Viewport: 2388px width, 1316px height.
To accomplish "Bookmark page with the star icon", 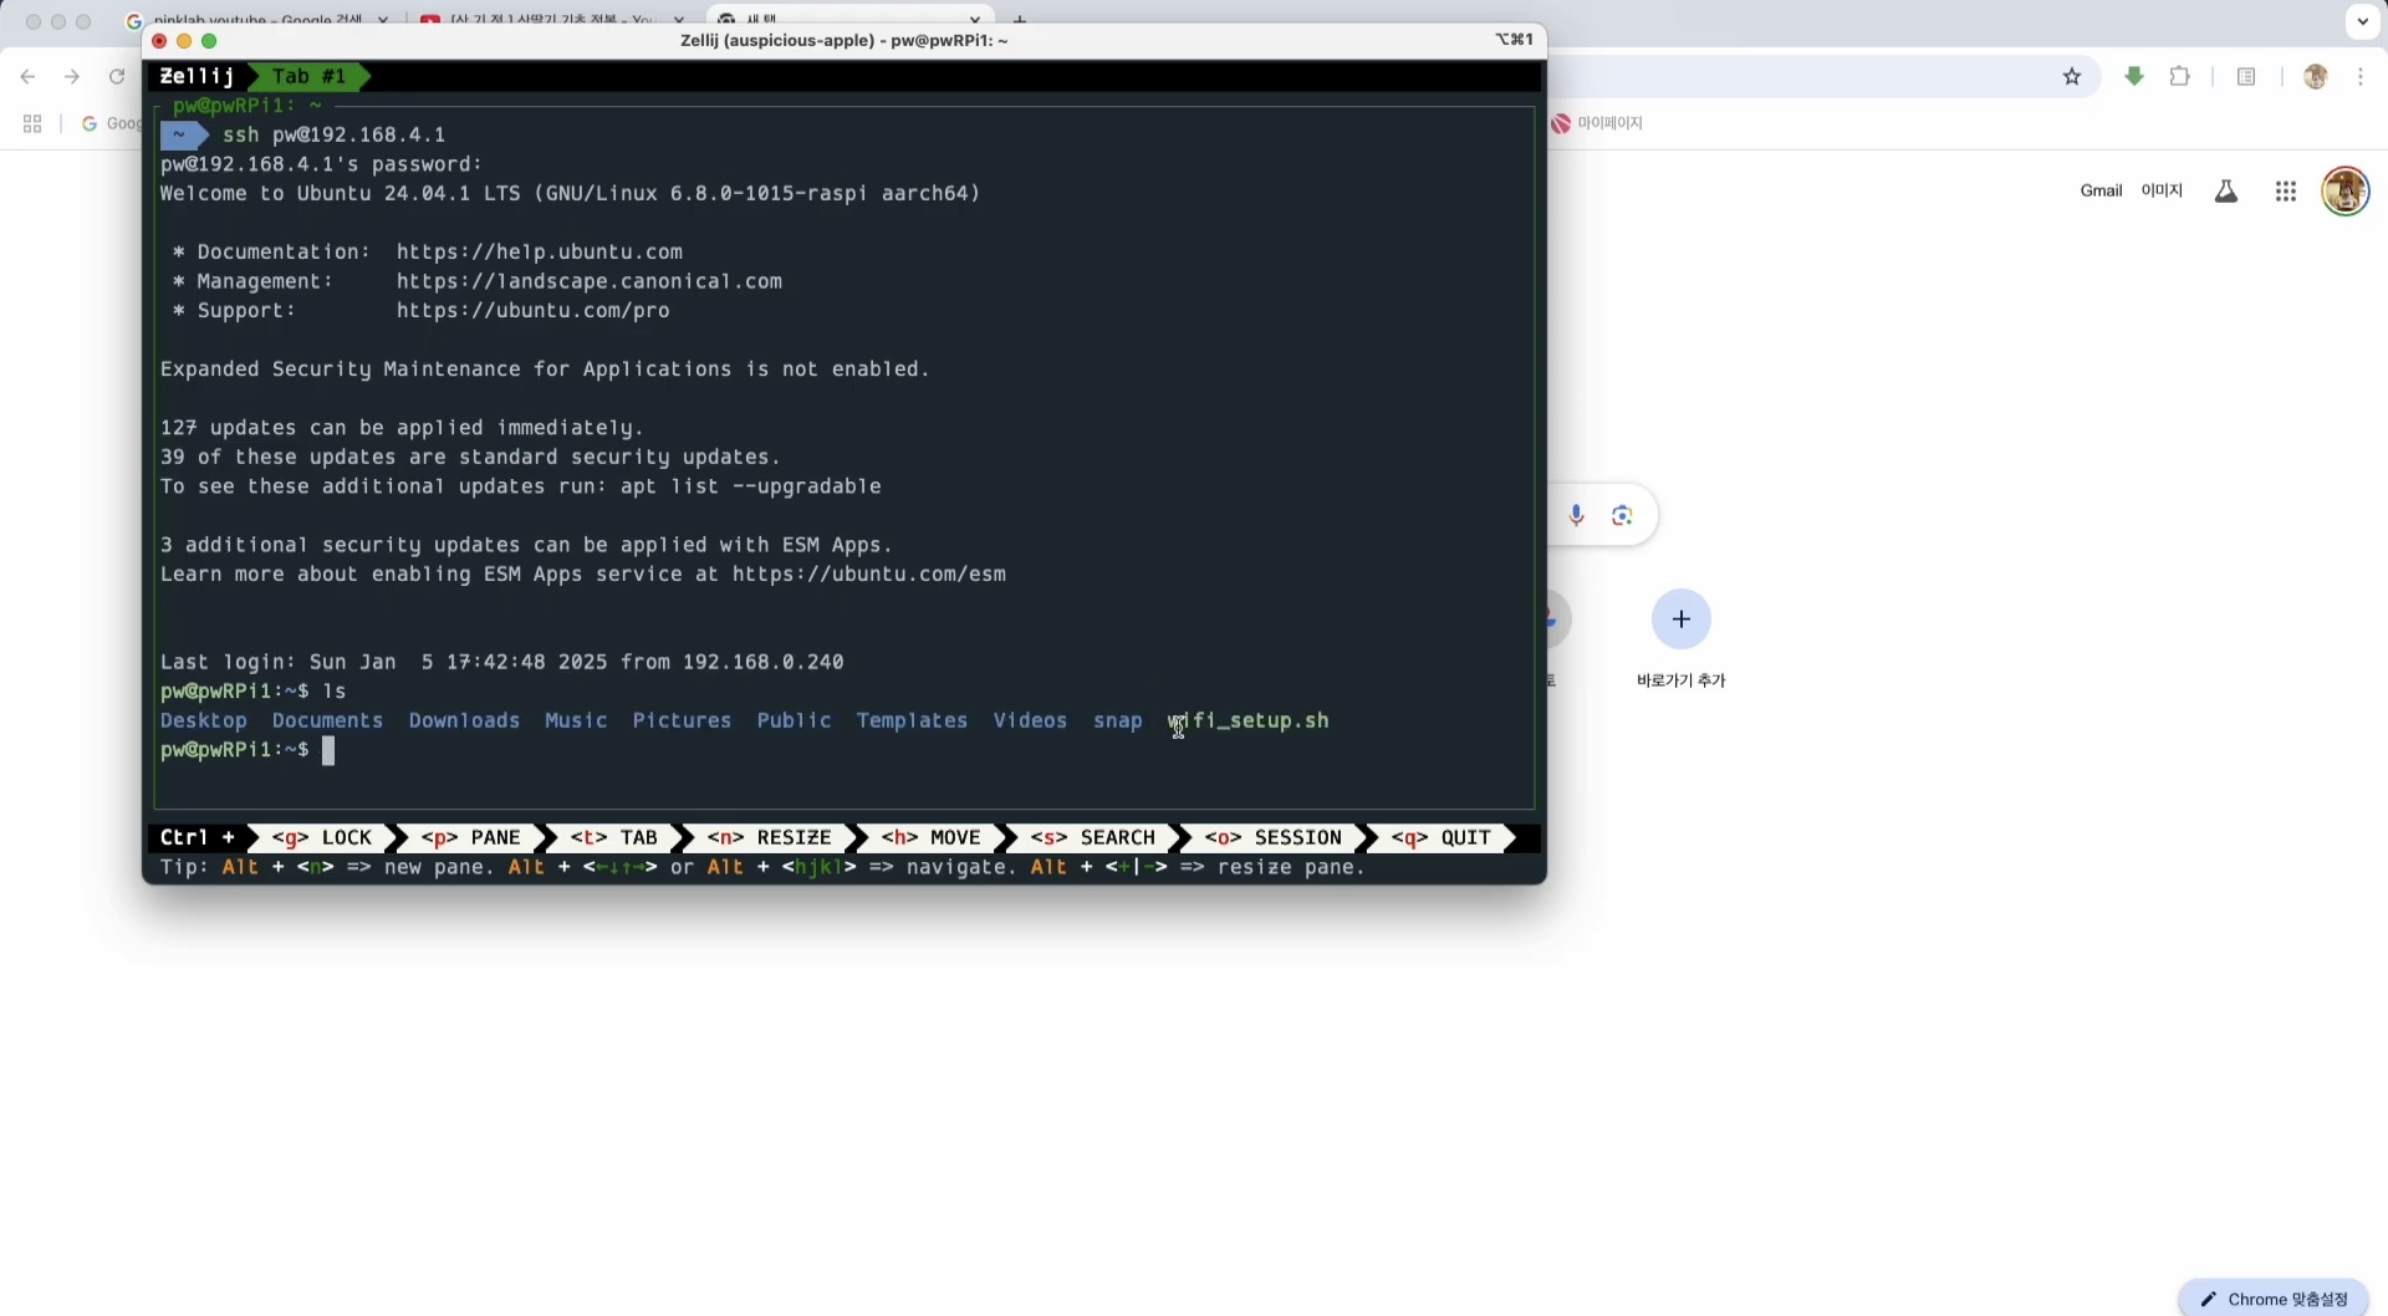I will coord(2072,77).
